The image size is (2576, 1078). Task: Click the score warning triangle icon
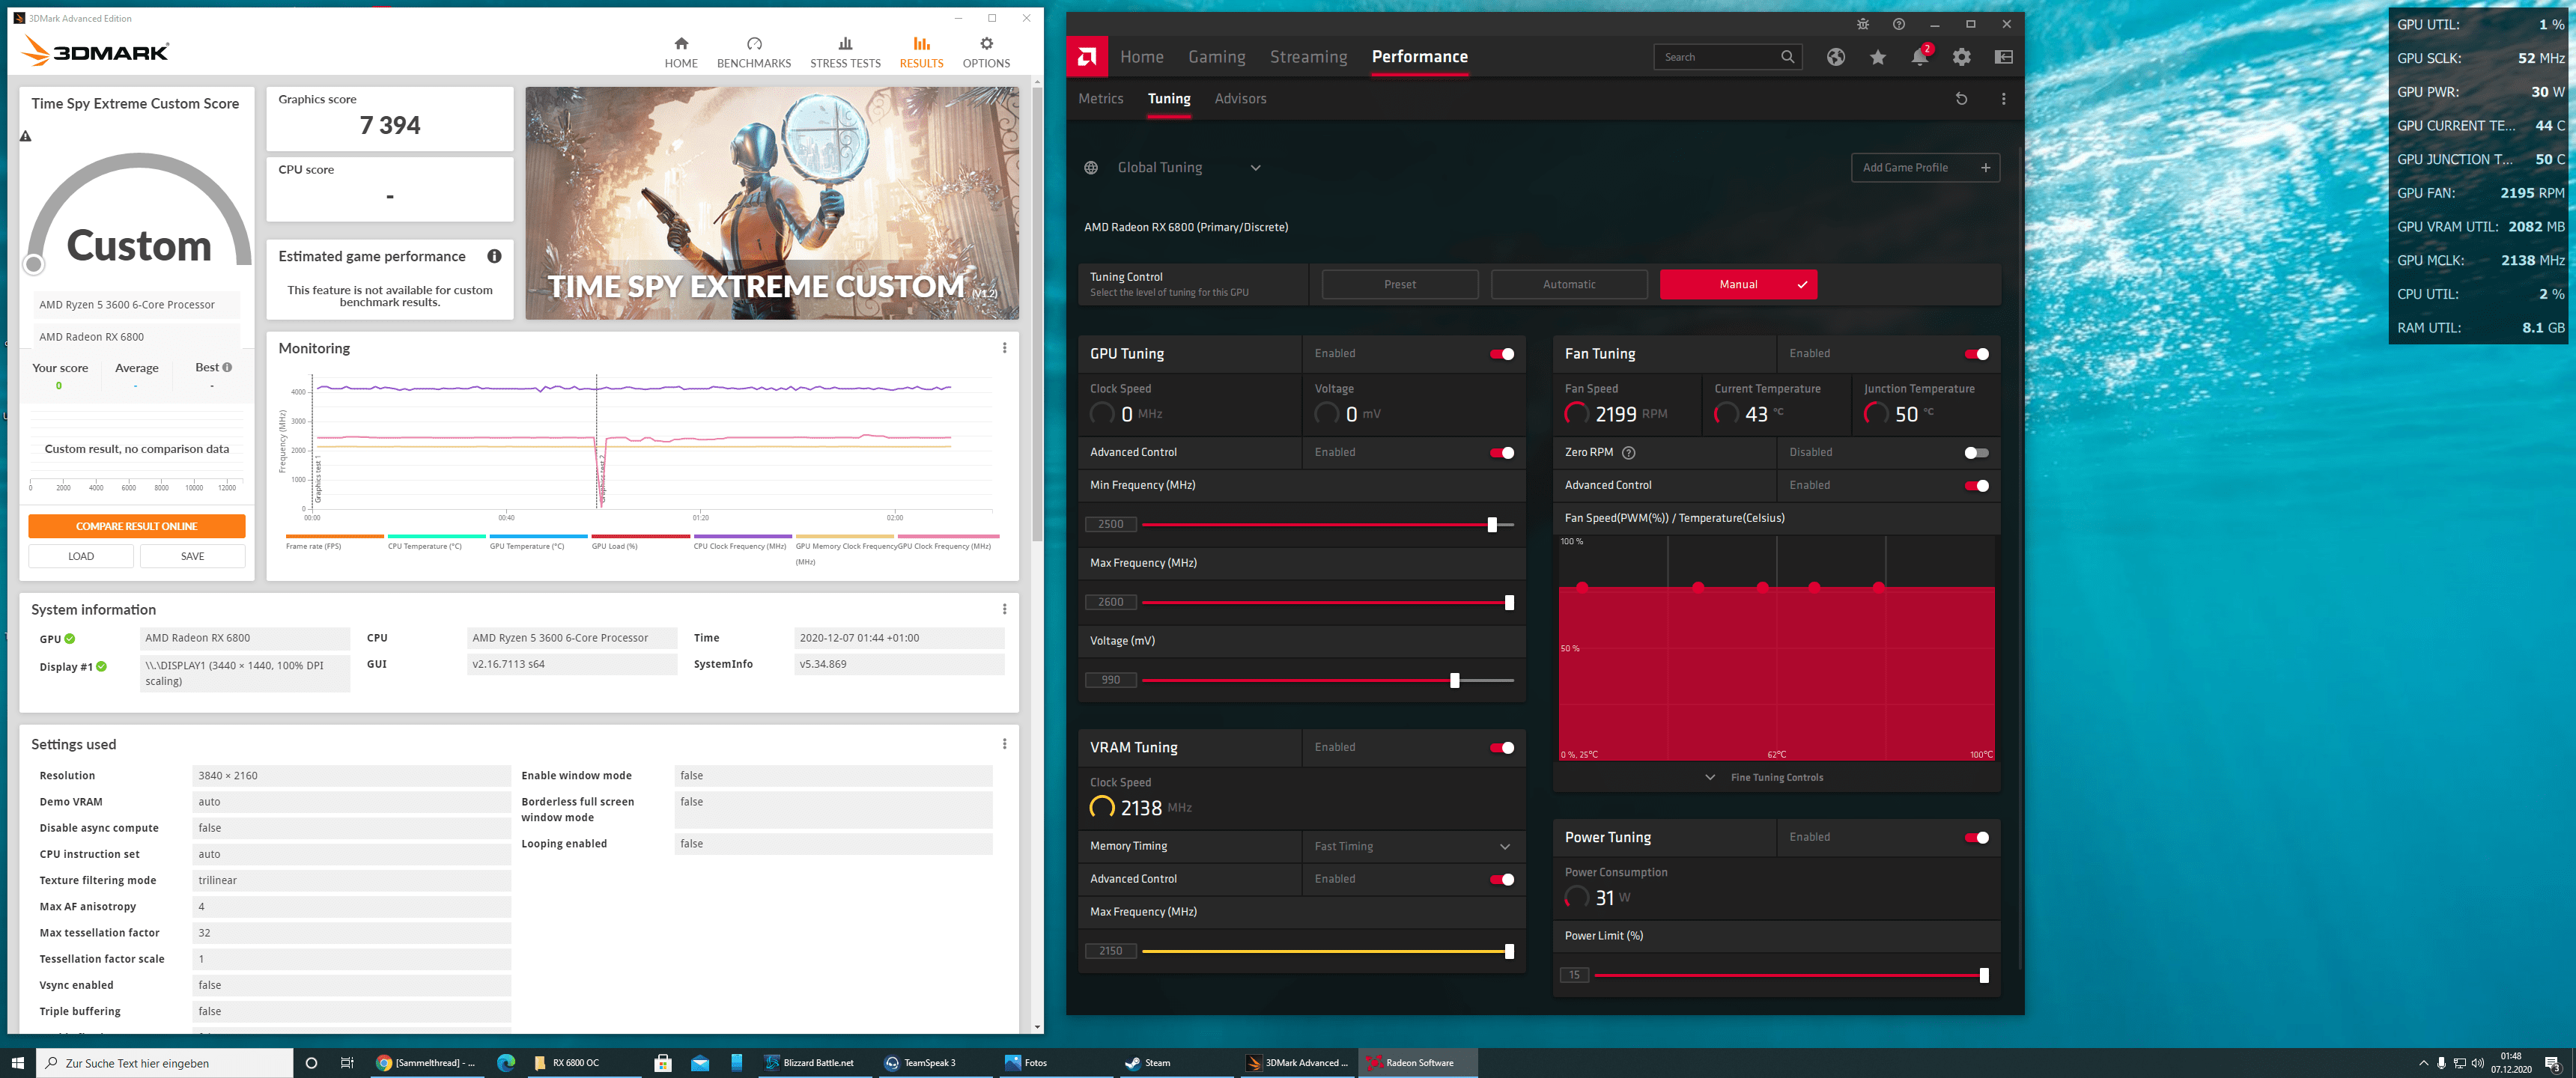click(26, 136)
